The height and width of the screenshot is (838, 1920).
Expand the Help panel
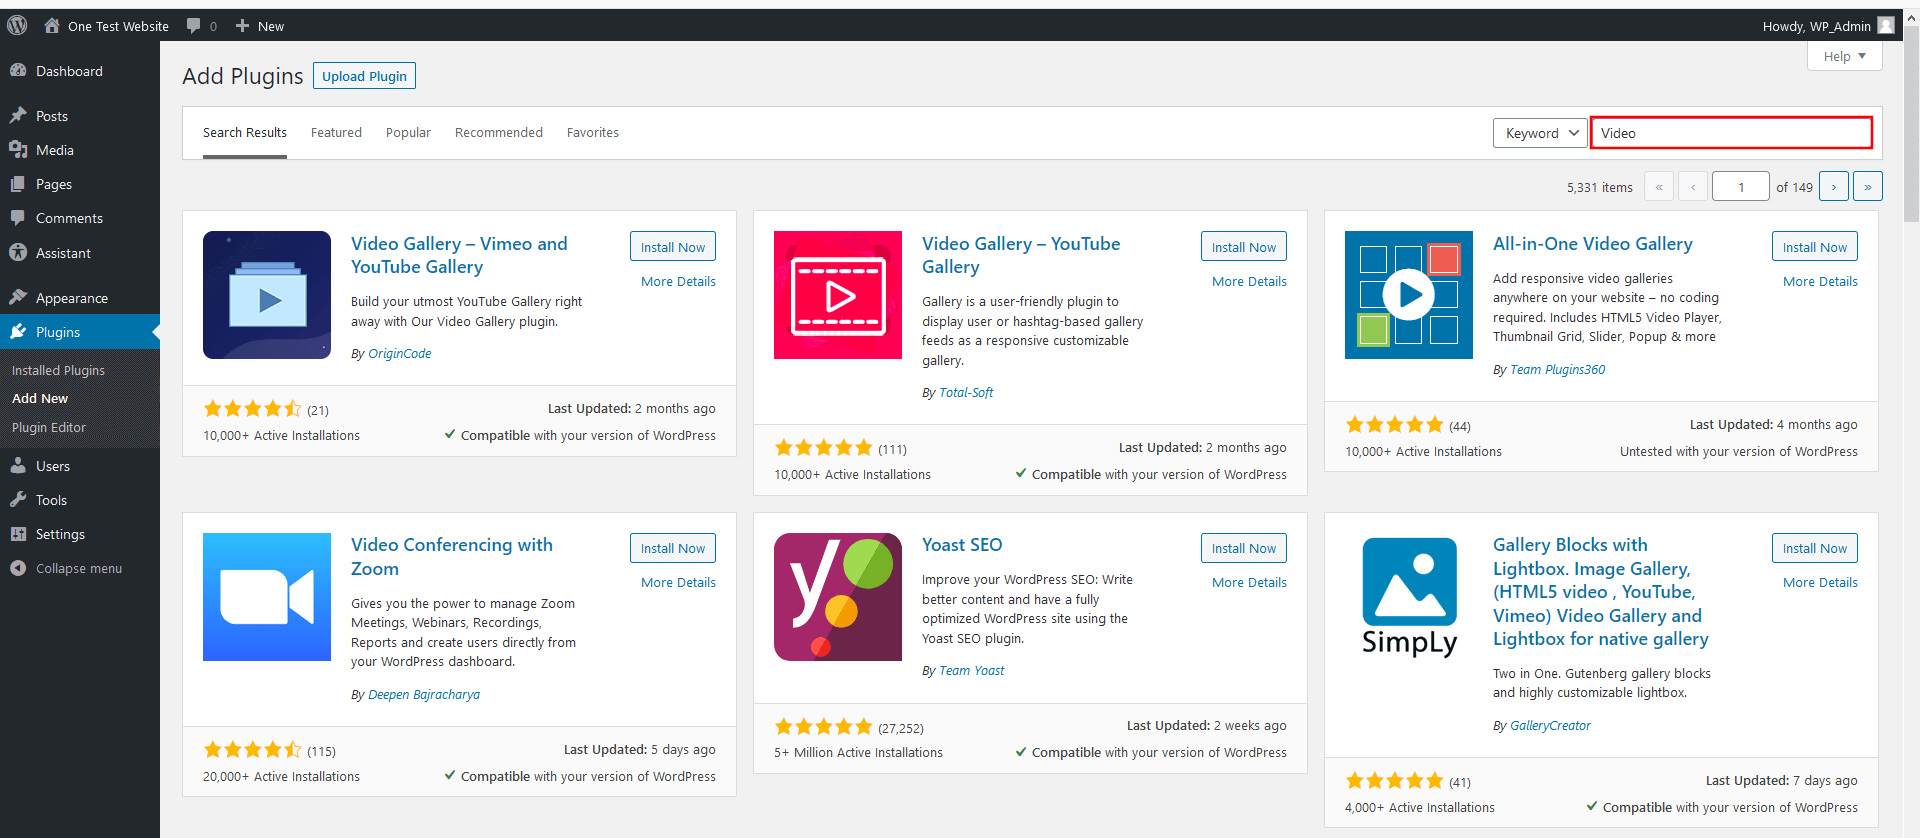pos(1844,57)
